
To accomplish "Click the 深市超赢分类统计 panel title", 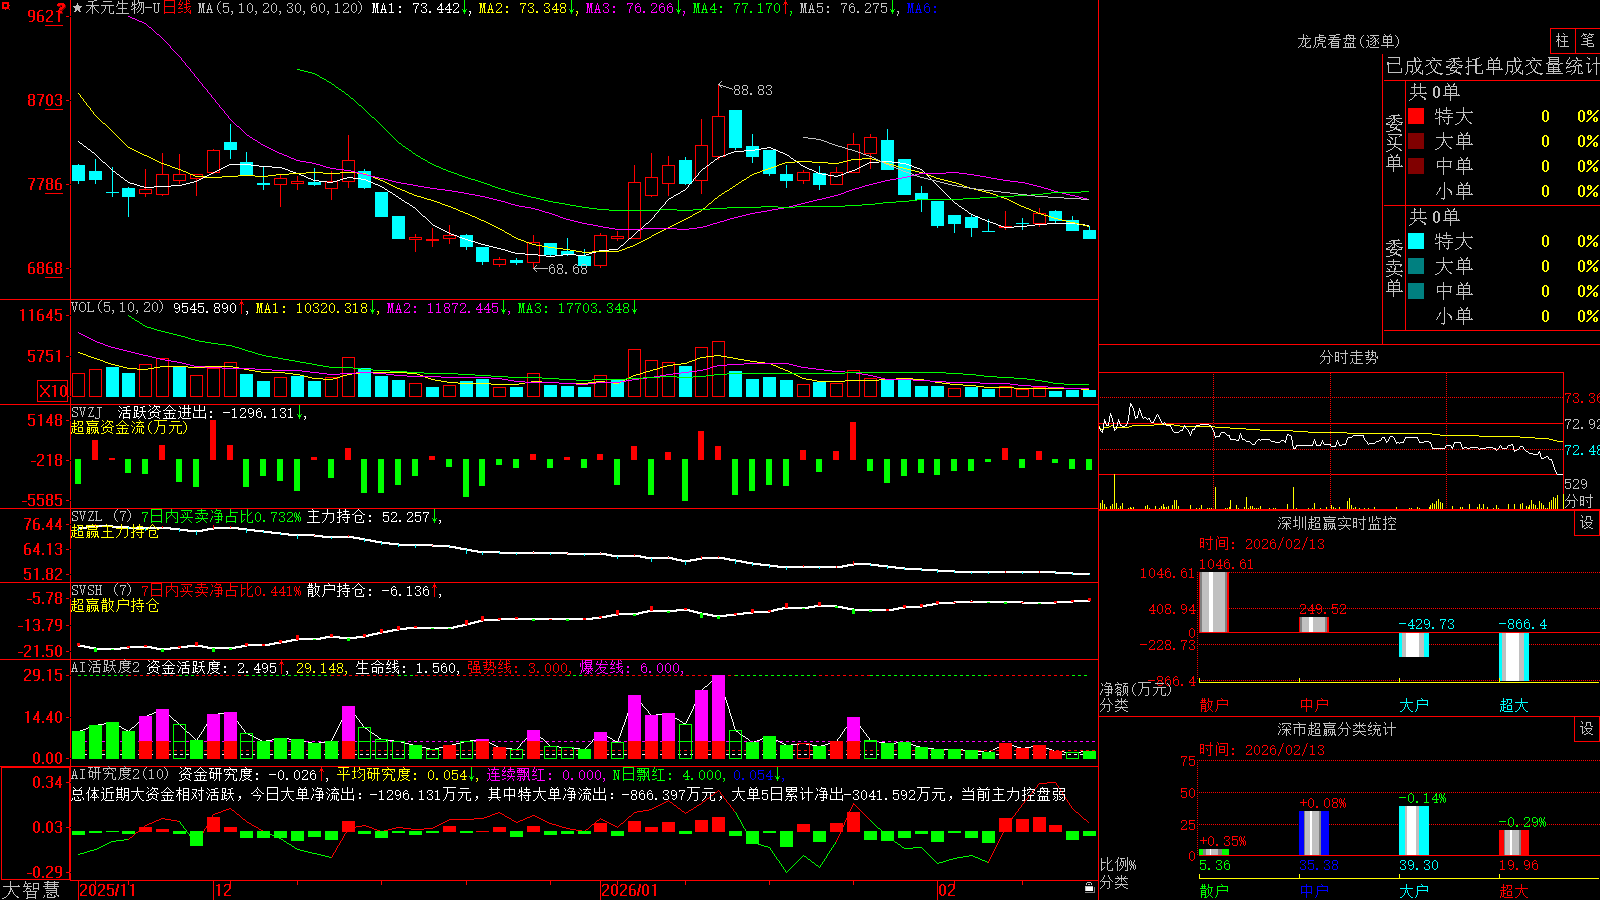I will [x=1337, y=729].
